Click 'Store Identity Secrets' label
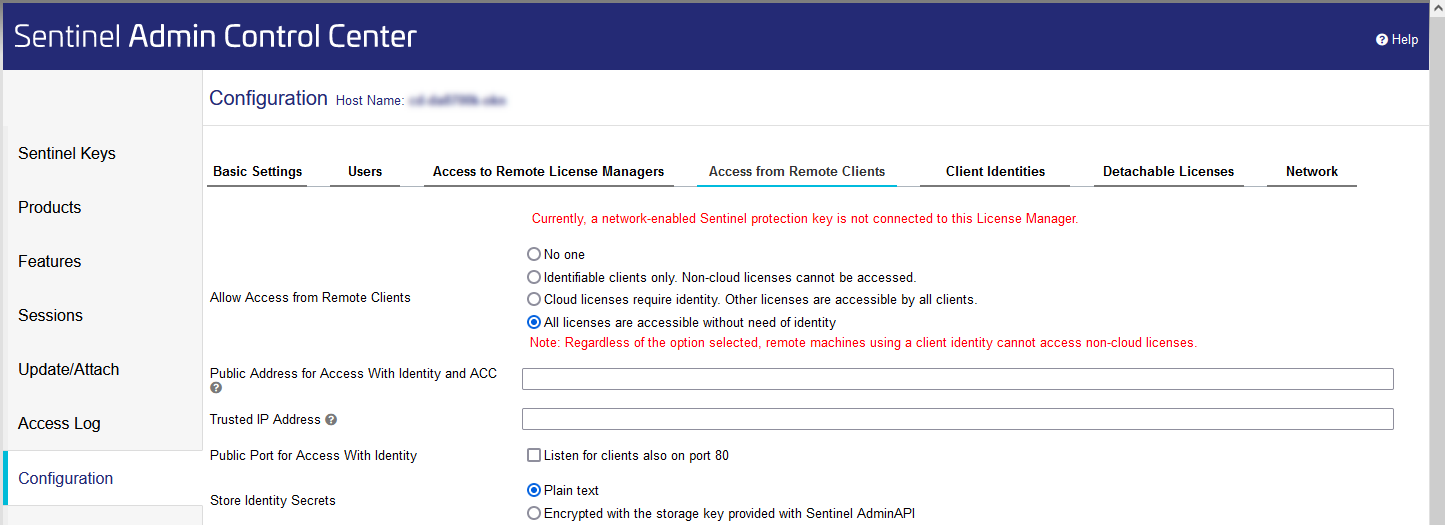1445x525 pixels. 273,500
